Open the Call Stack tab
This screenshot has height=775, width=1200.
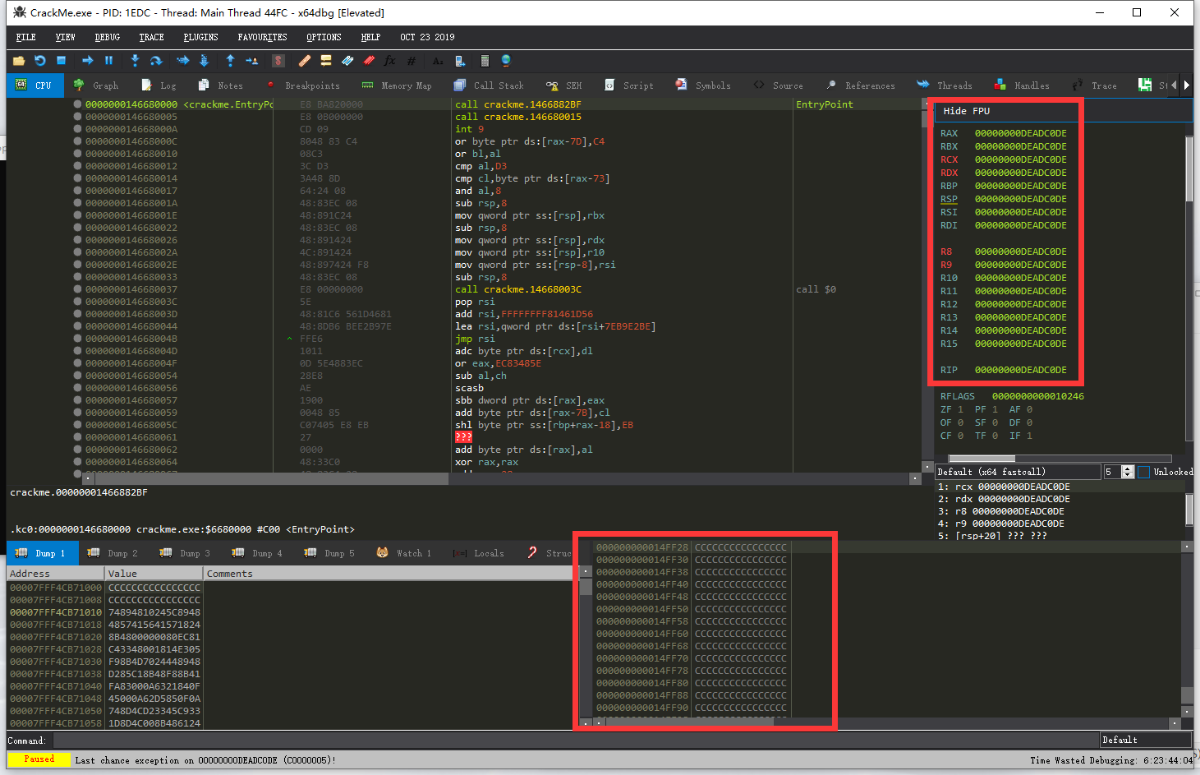[x=488, y=85]
